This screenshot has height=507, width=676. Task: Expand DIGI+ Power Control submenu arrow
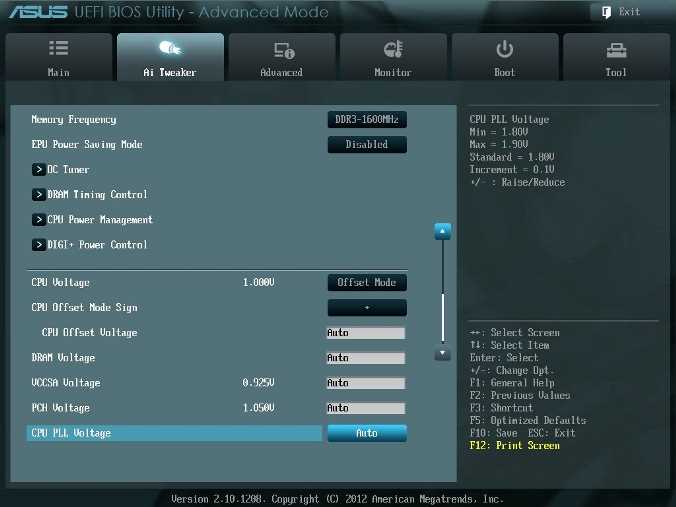(x=39, y=244)
